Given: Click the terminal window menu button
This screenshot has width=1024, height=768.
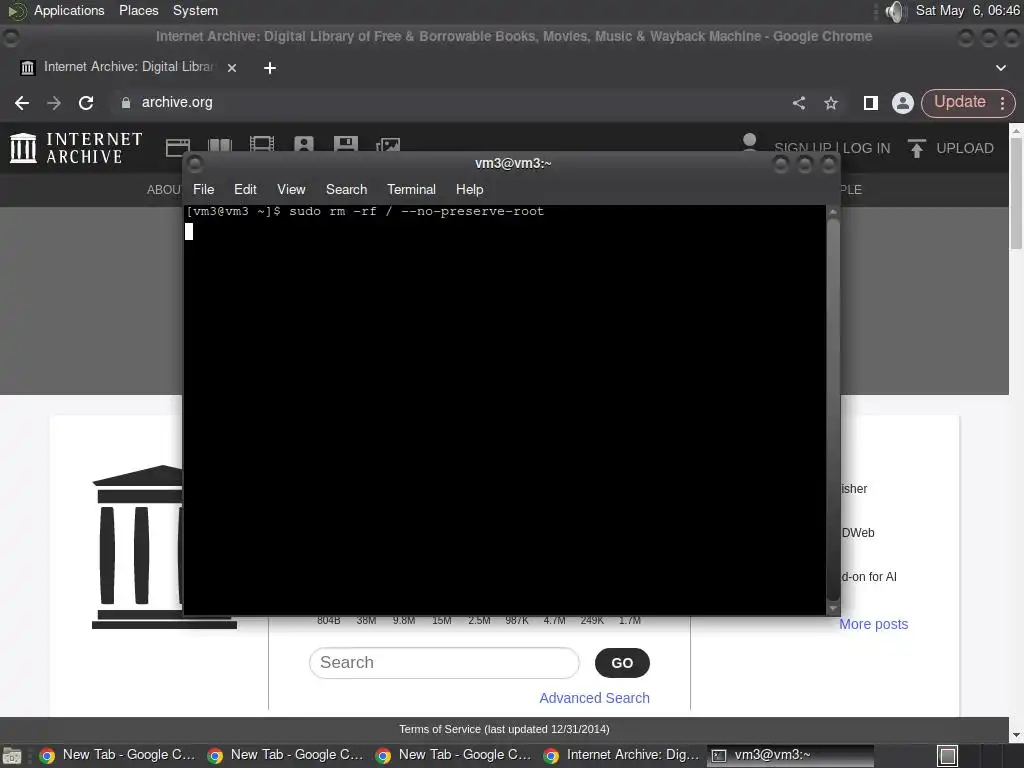Looking at the screenshot, I should [195, 164].
